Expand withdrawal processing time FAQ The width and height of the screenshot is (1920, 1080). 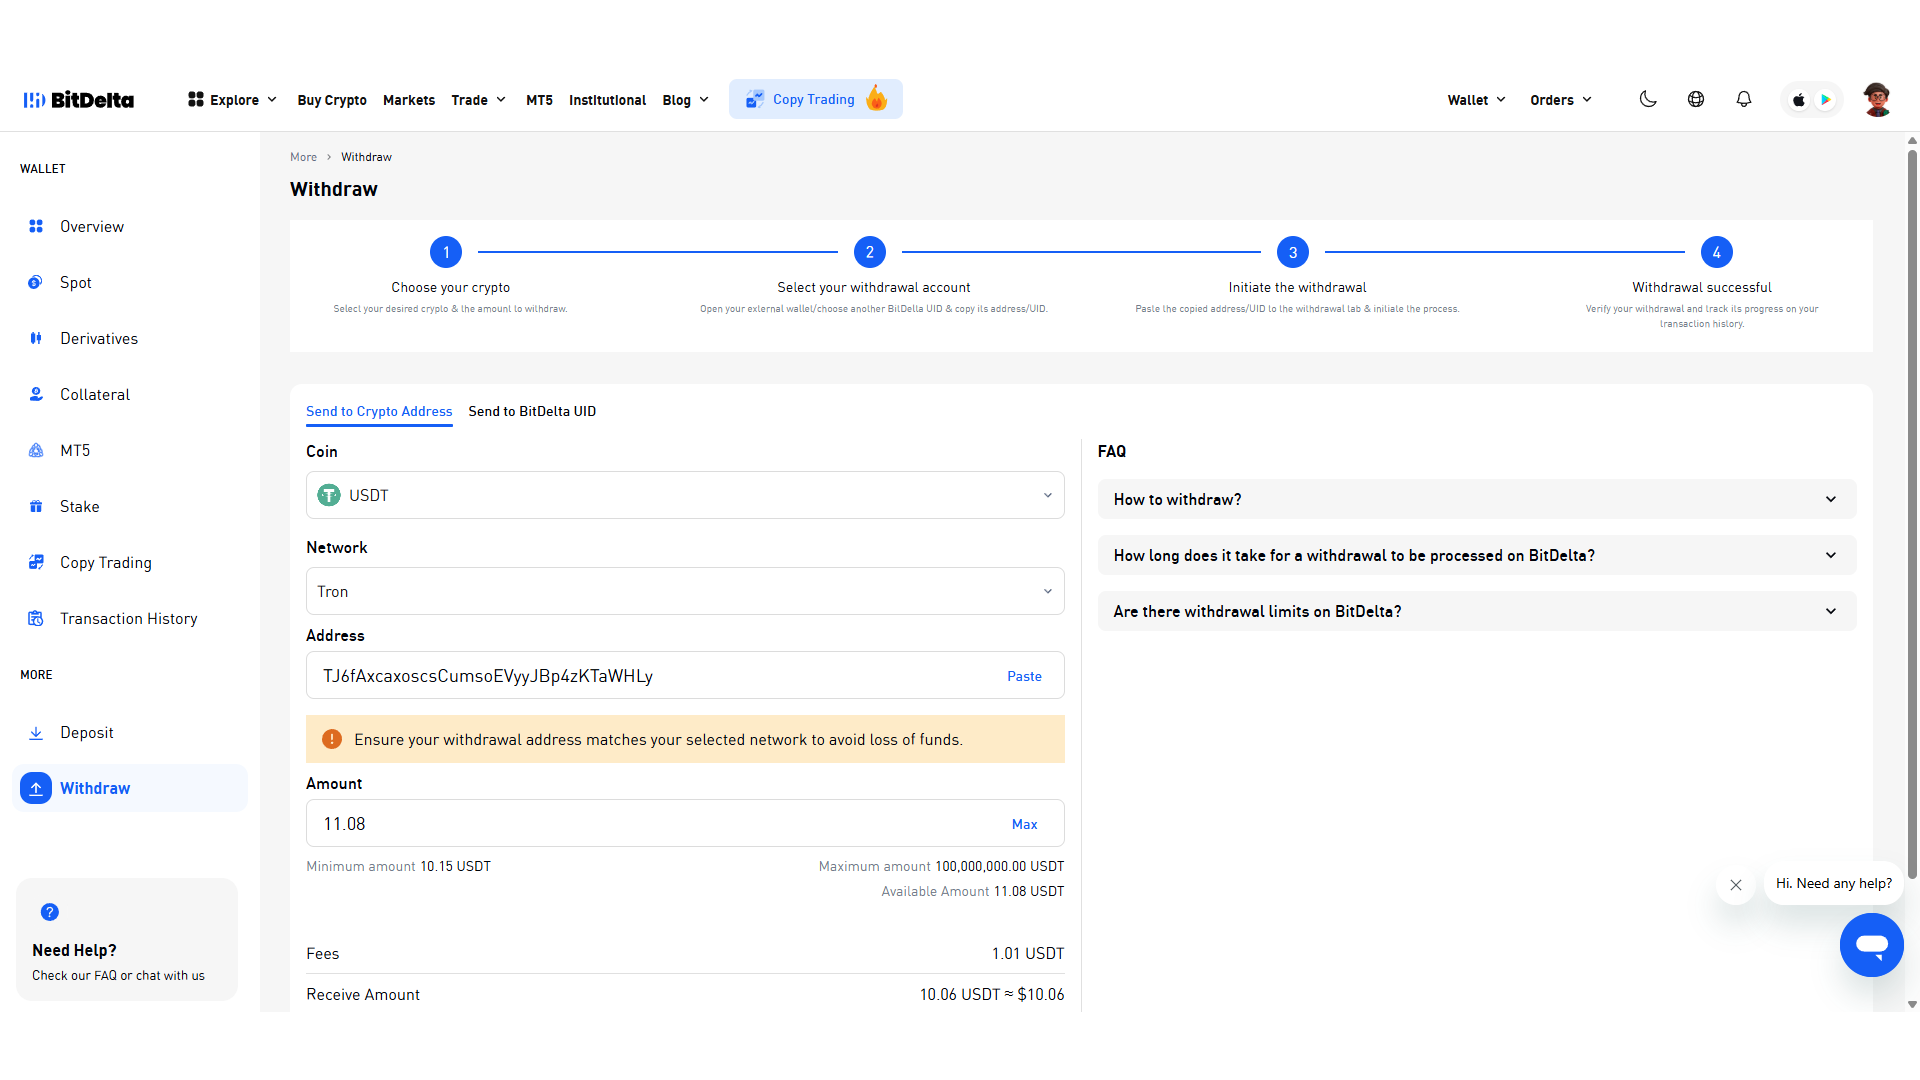pos(1477,555)
